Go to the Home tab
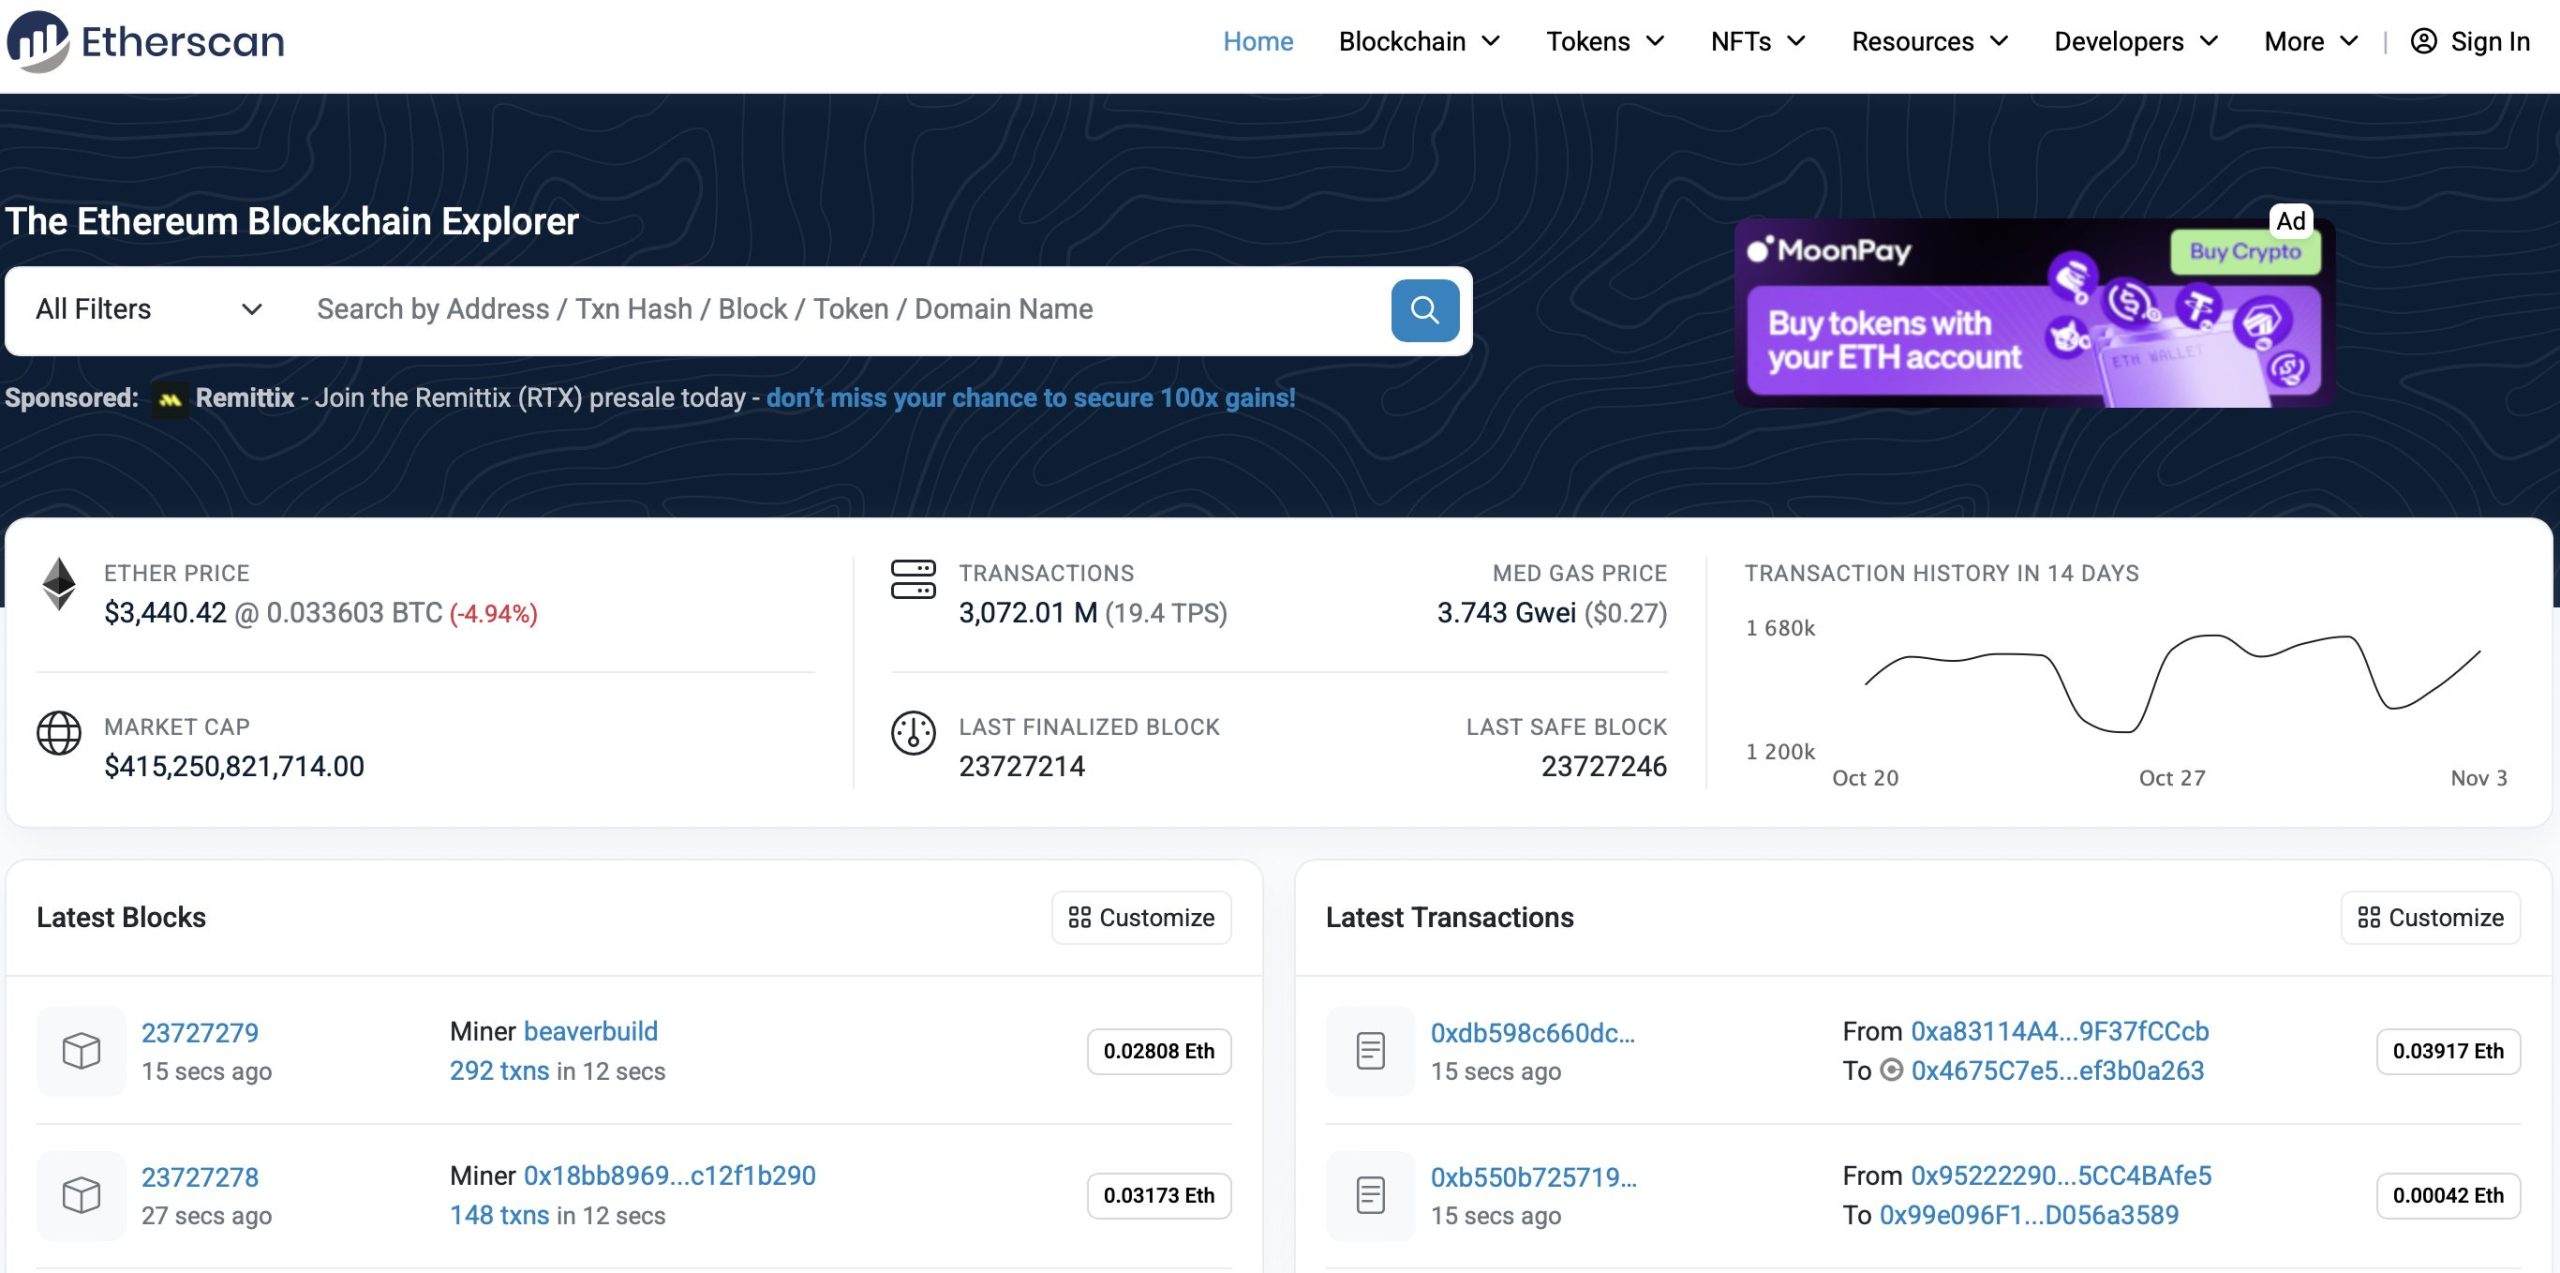Image resolution: width=2560 pixels, height=1273 pixels. click(1257, 42)
